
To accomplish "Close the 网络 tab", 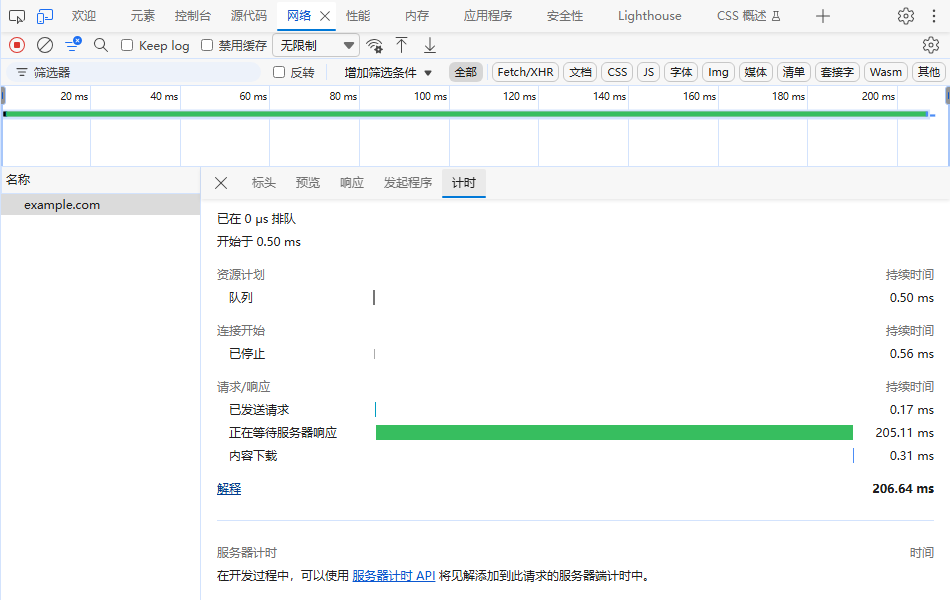I will (x=325, y=16).
